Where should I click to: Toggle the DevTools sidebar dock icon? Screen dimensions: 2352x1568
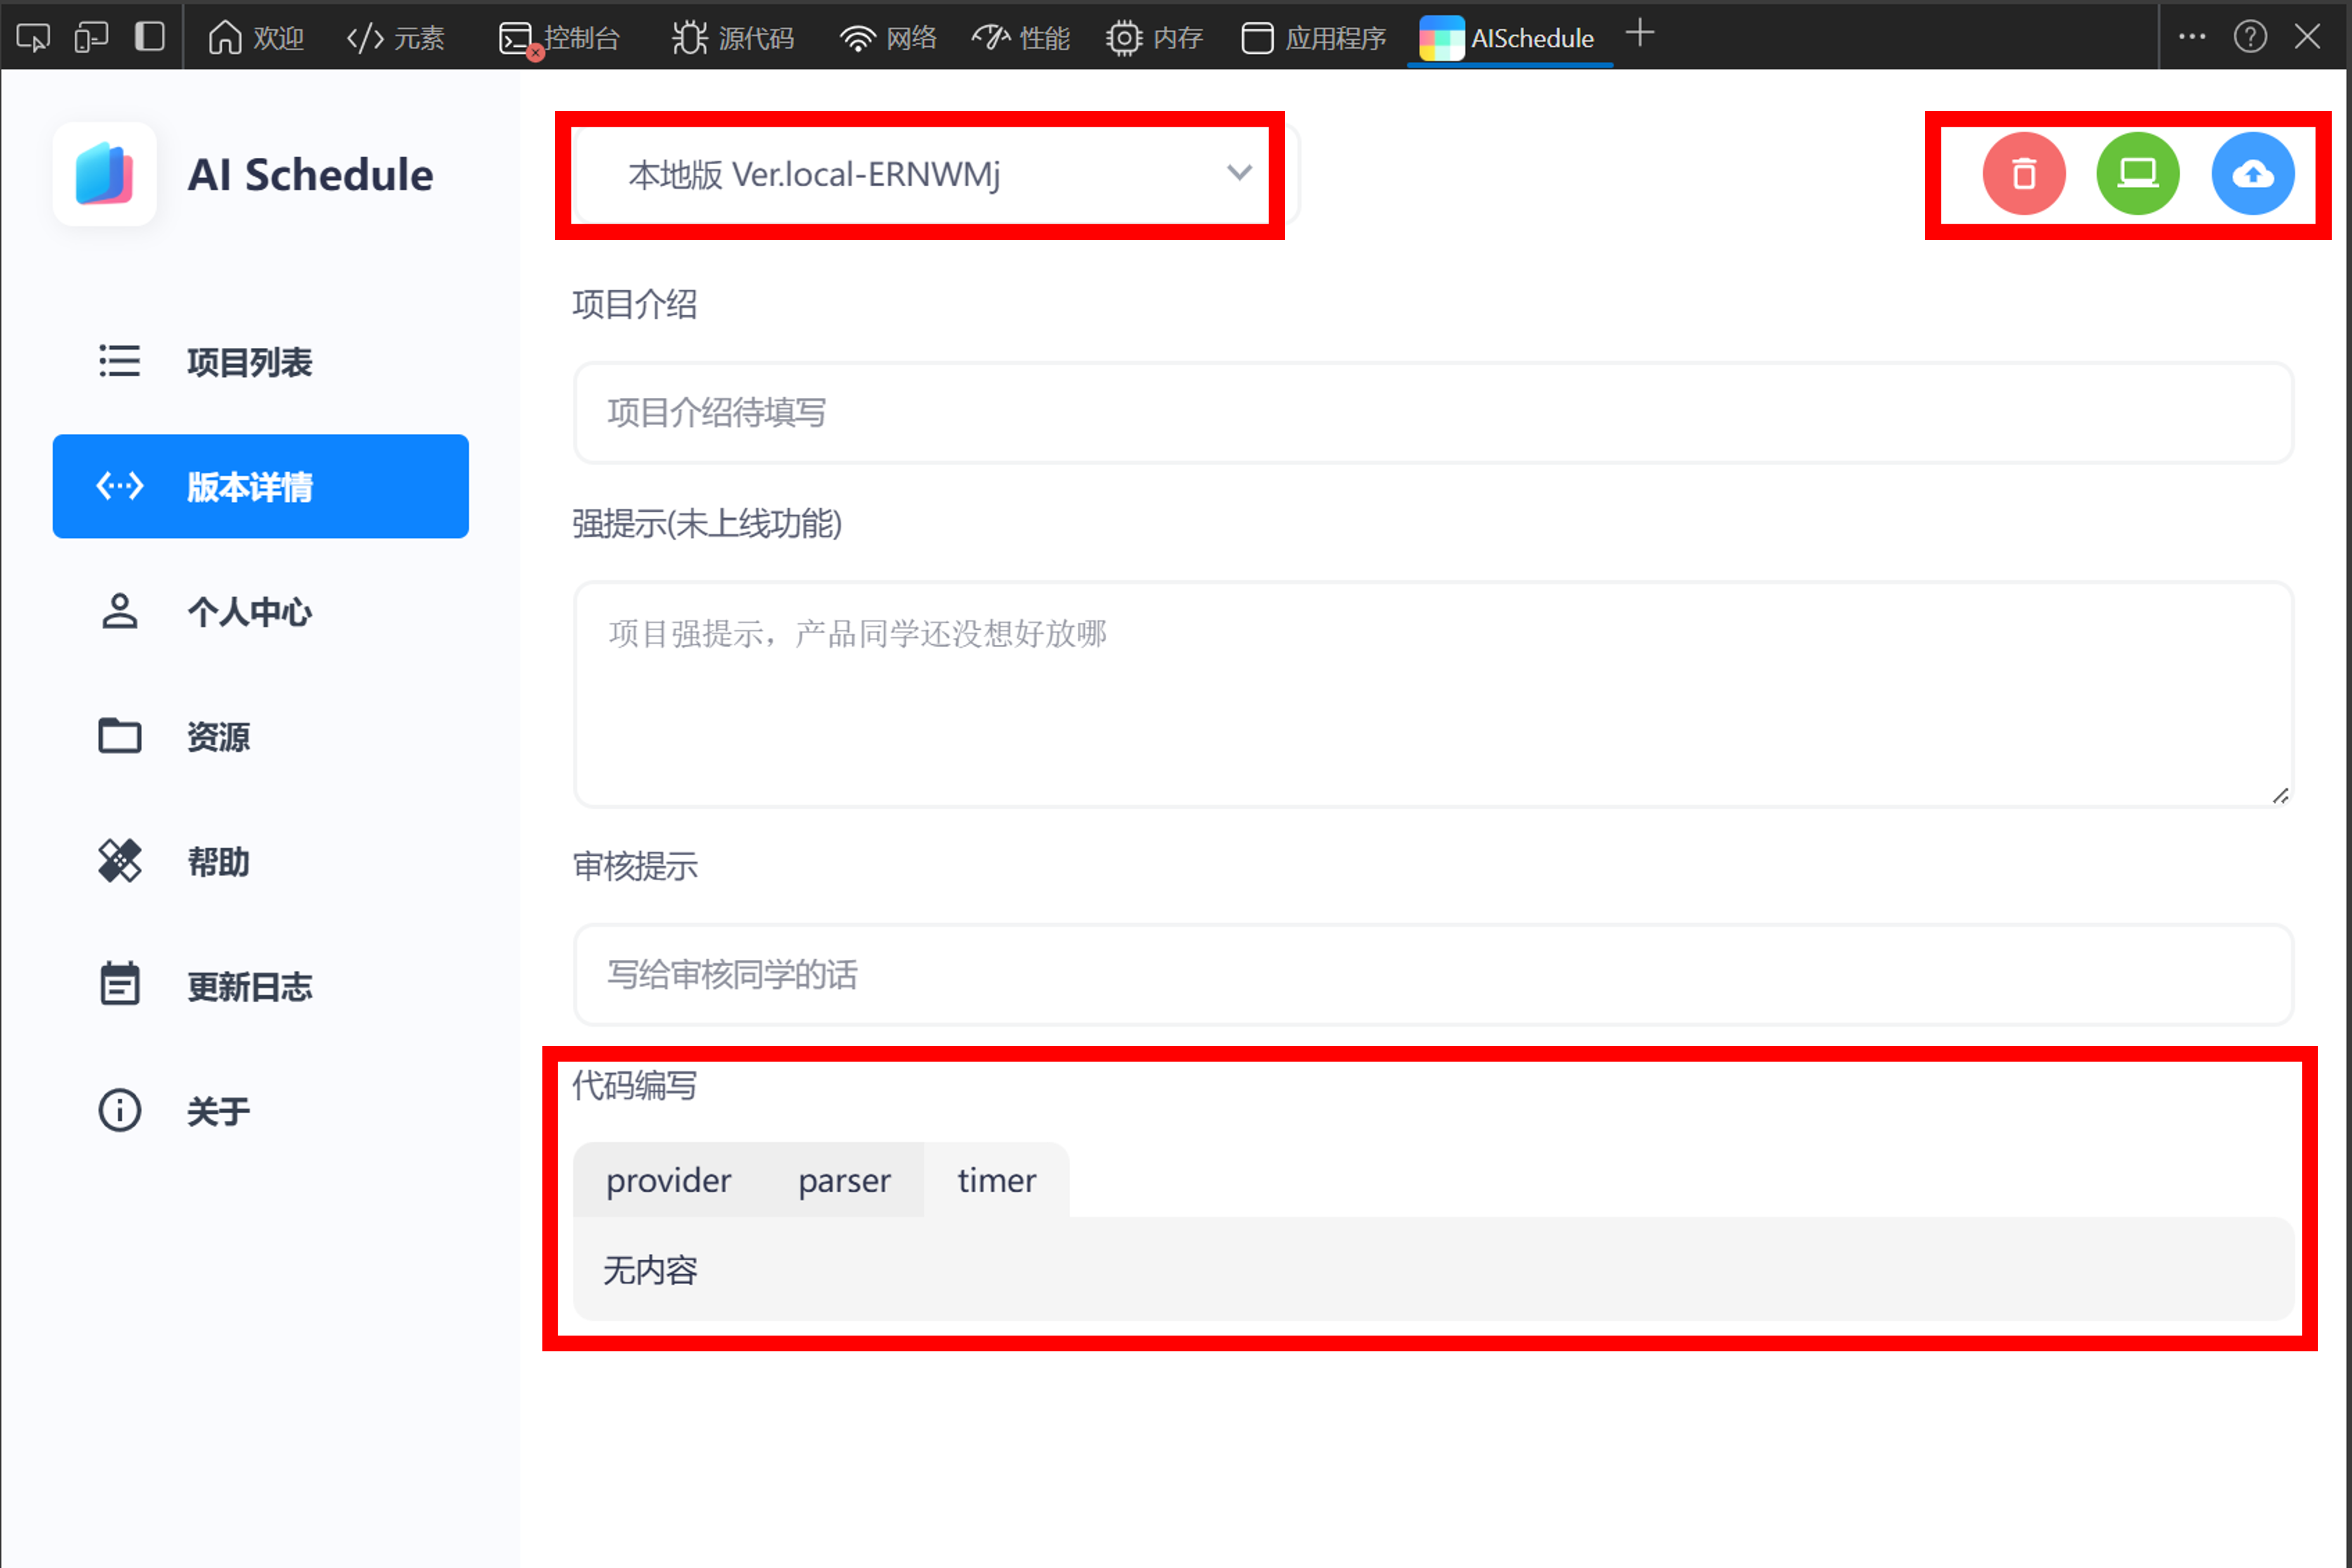150,38
